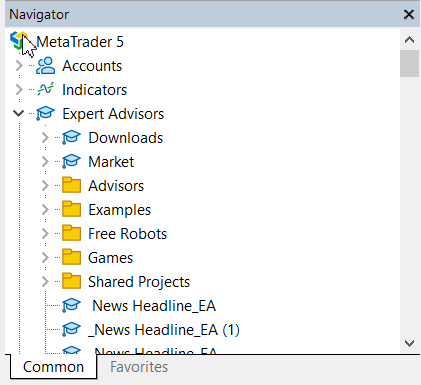Viewport: 421px width, 385px height.
Task: Select the Accounts tree label
Action: pyautogui.click(x=92, y=66)
